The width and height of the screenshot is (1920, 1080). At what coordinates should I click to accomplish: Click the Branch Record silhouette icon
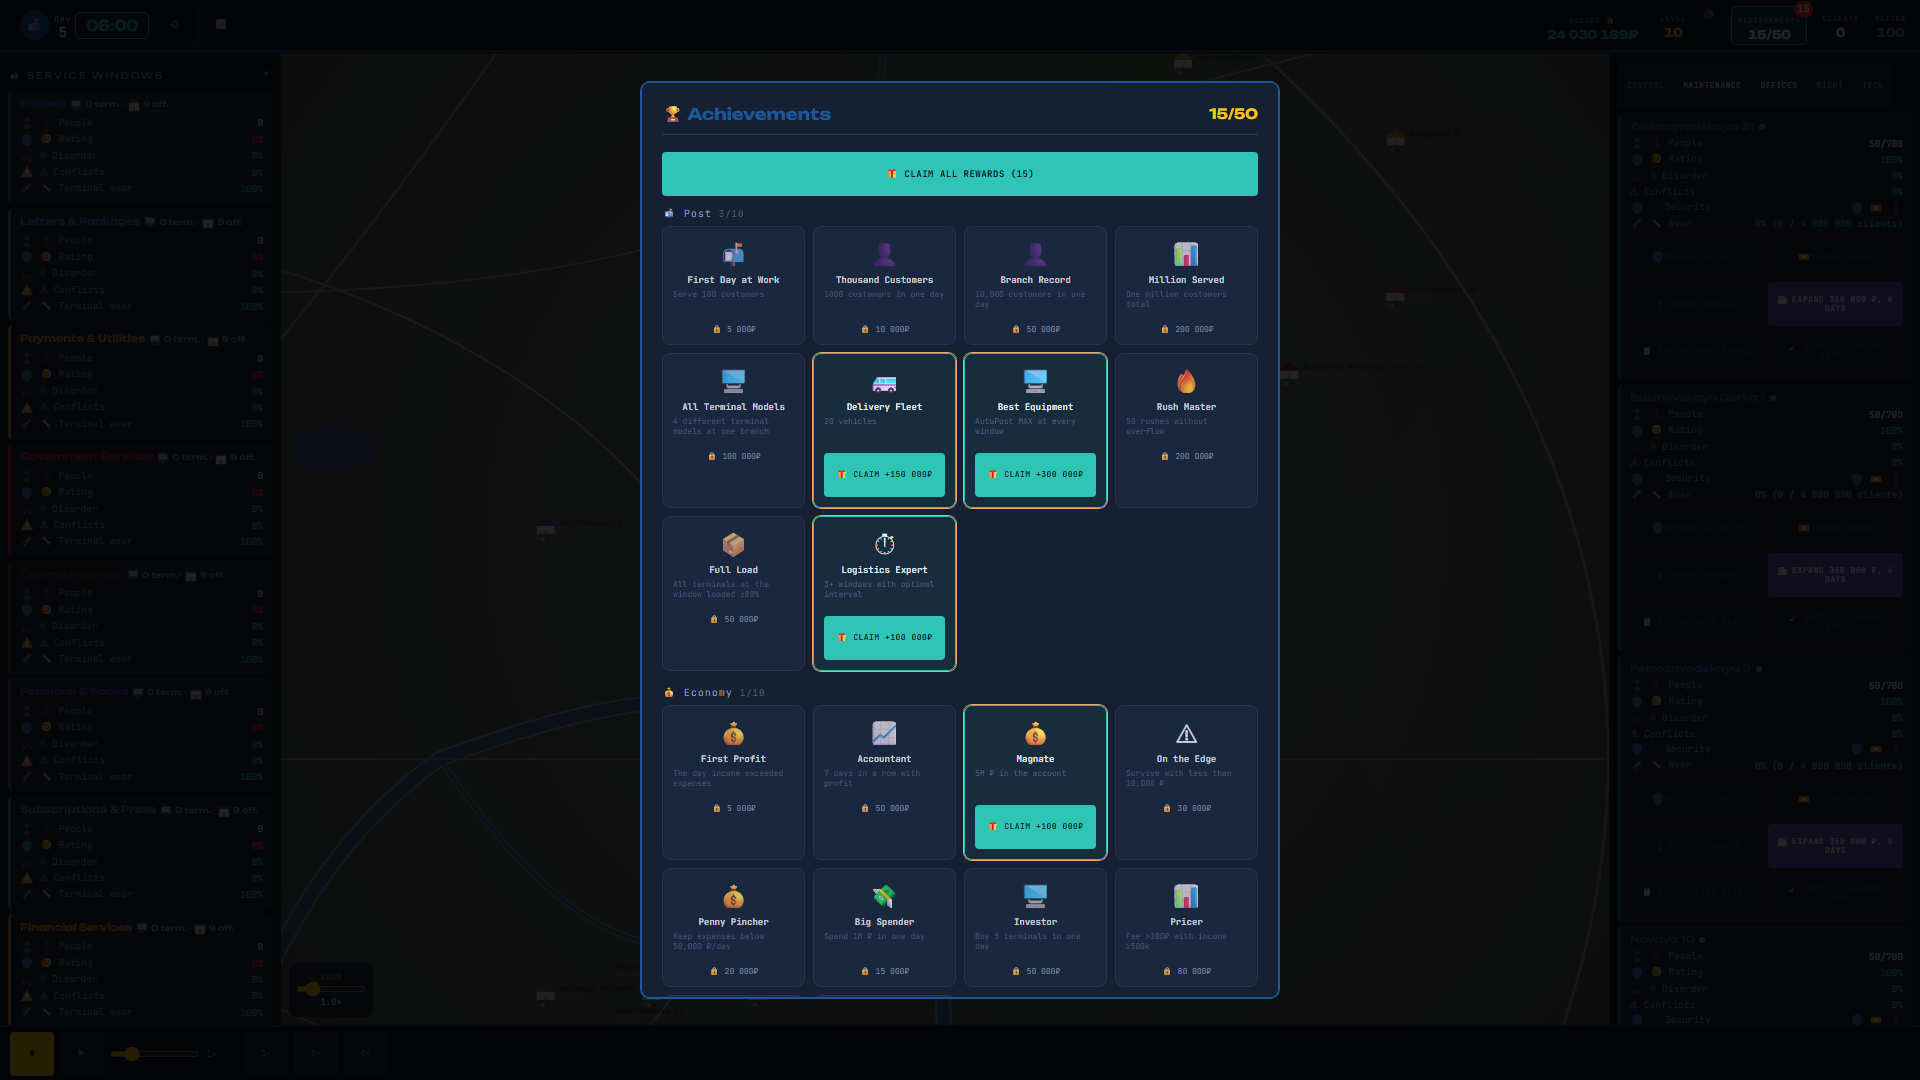1035,253
